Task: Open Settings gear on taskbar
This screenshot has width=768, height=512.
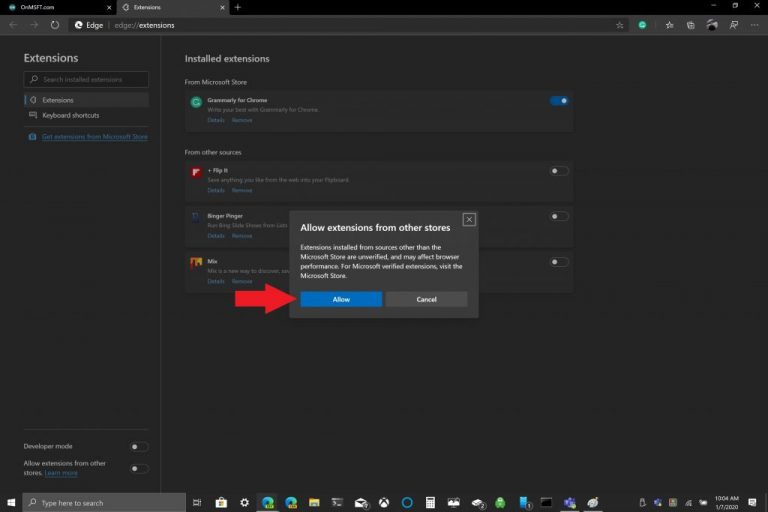Action: click(x=244, y=503)
